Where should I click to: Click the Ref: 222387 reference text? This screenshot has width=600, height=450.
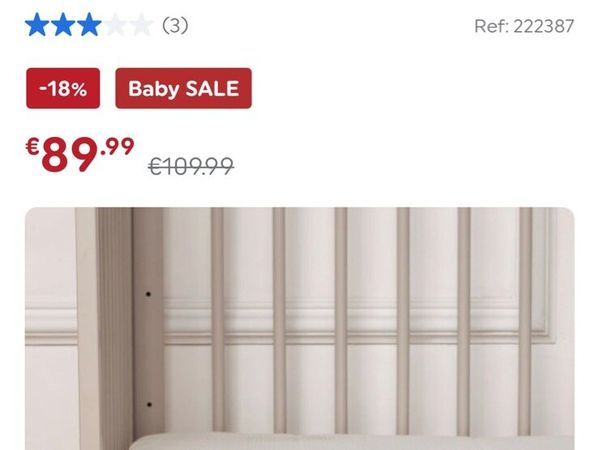(524, 26)
